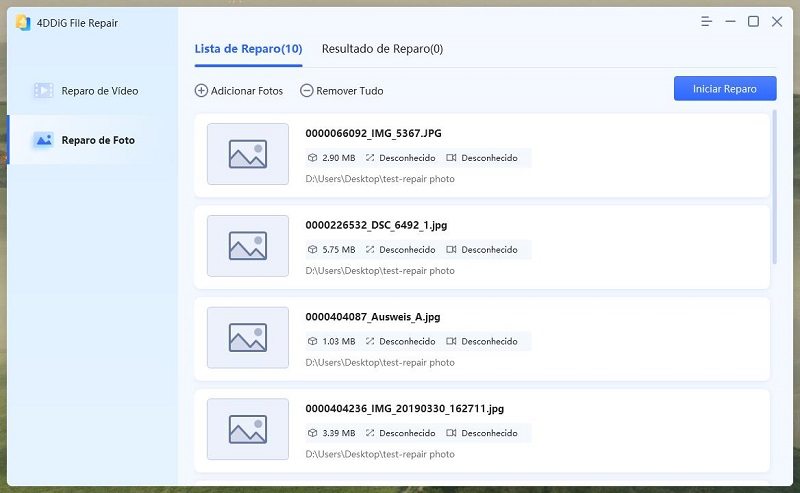Click camera icon in IMG_20190330_162711.jpg row
The image size is (800, 493).
[x=451, y=433]
